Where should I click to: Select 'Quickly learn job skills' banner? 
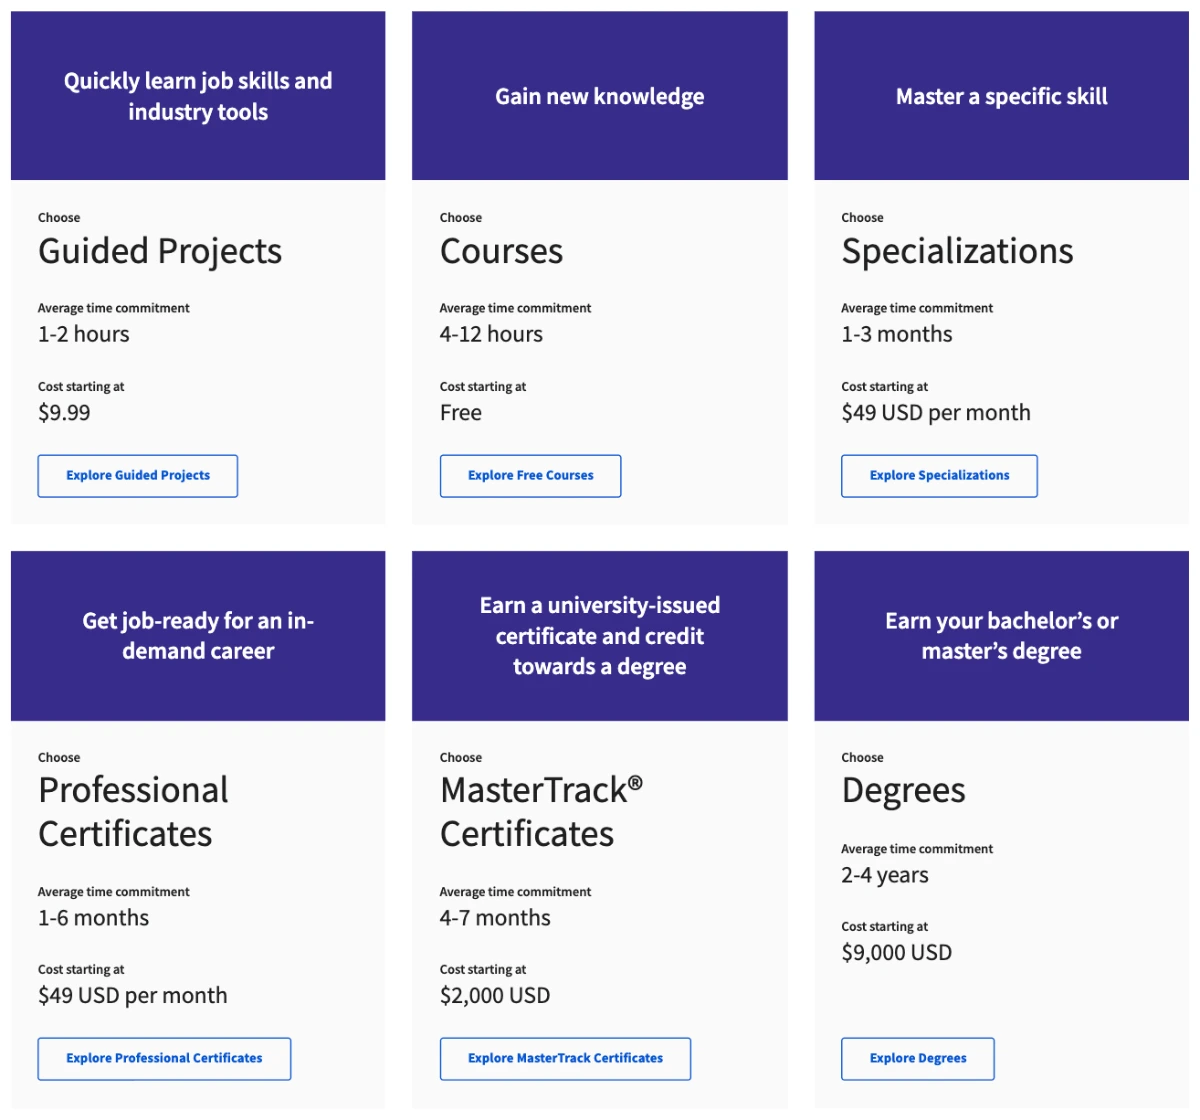click(x=198, y=96)
